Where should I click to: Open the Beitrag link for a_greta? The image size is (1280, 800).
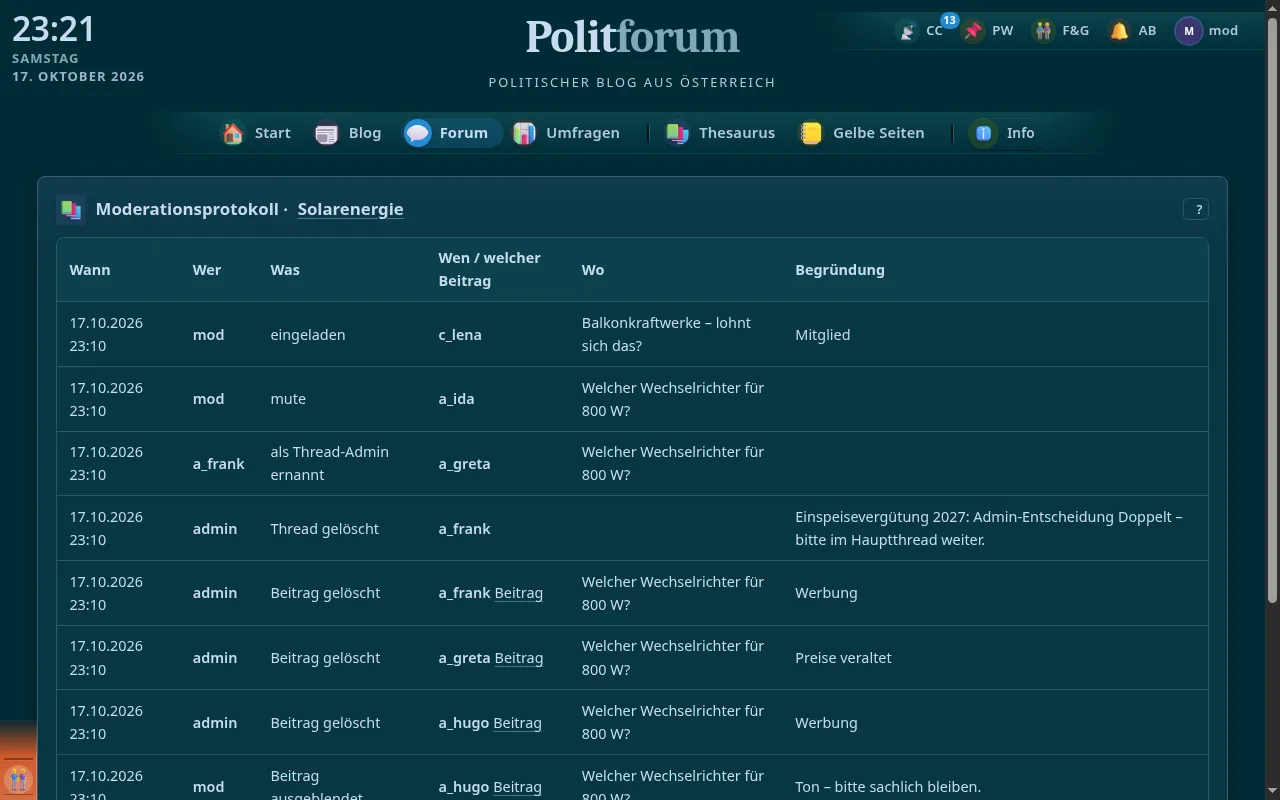[519, 658]
